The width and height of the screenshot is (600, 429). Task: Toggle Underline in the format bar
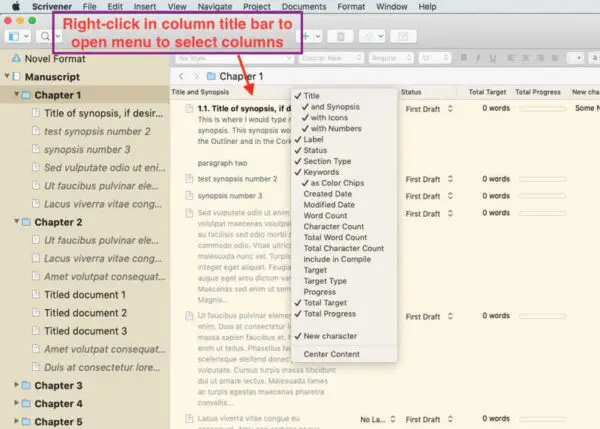(493, 58)
